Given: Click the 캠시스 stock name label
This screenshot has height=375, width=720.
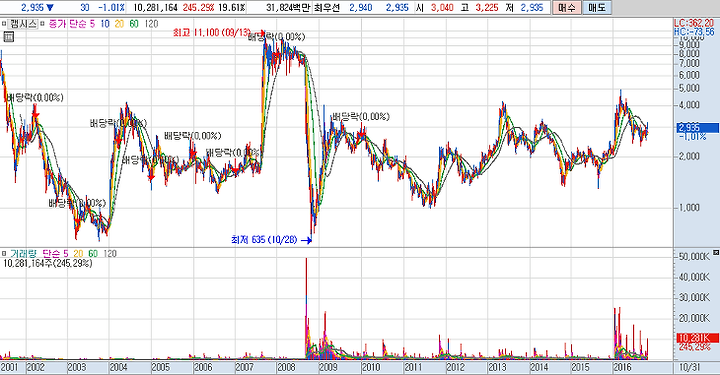Looking at the screenshot, I should click(x=22, y=24).
